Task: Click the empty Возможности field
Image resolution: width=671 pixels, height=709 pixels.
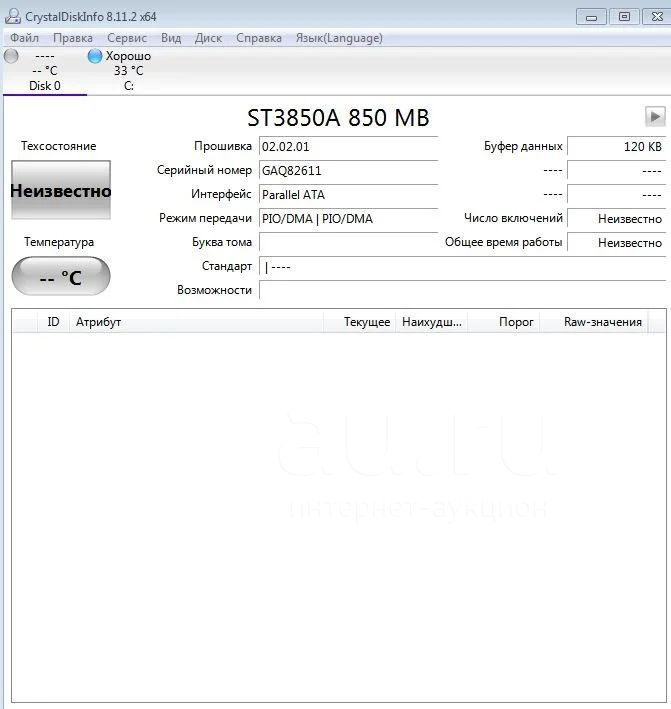Action: click(x=463, y=290)
